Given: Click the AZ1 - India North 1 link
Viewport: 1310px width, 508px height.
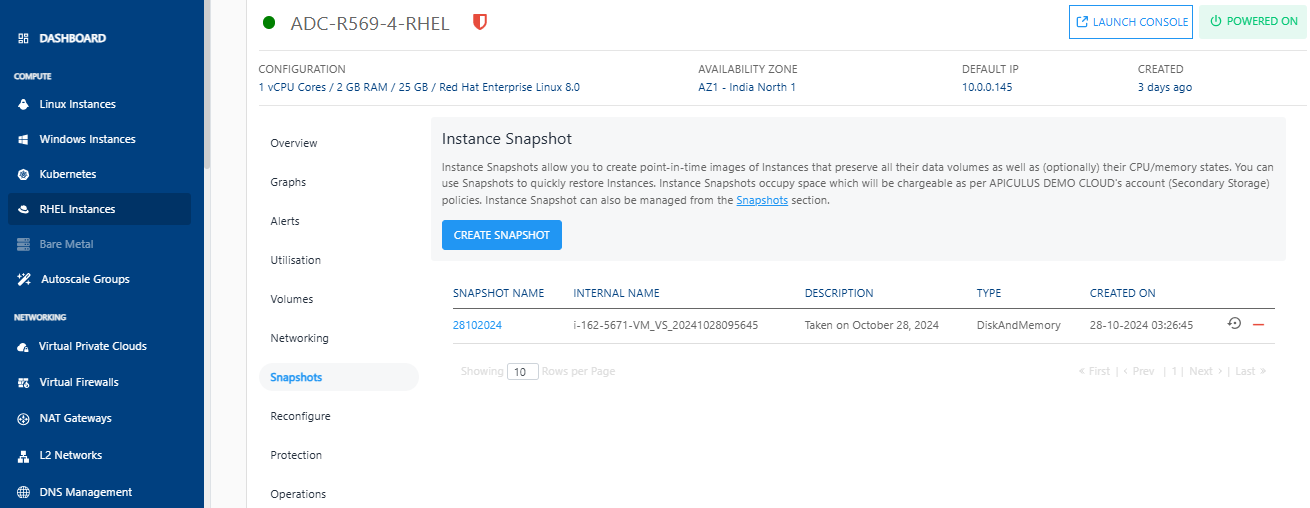Looking at the screenshot, I should 747,87.
